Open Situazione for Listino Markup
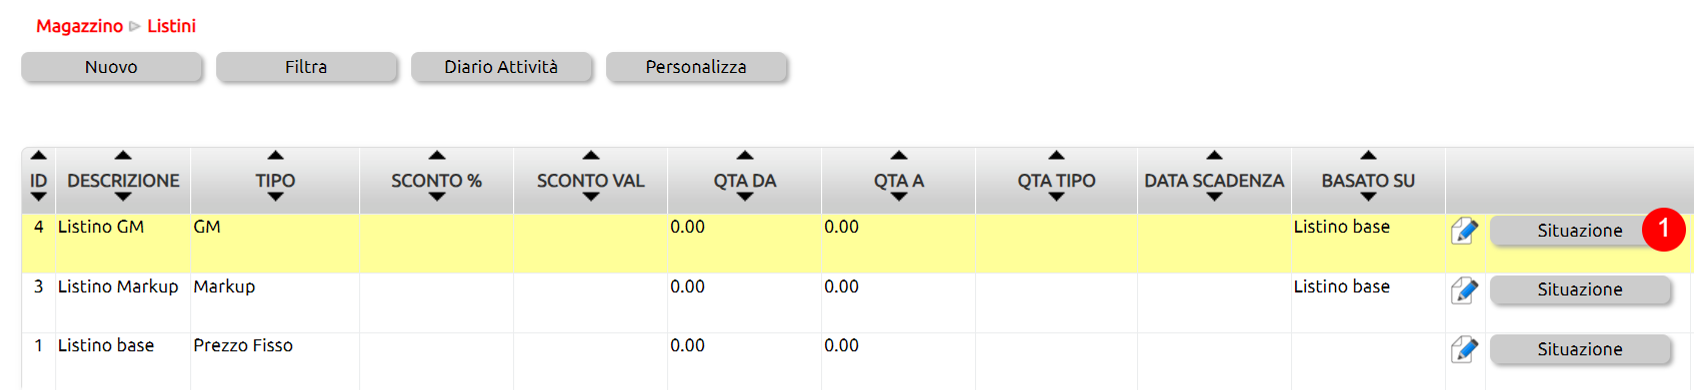 1580,290
